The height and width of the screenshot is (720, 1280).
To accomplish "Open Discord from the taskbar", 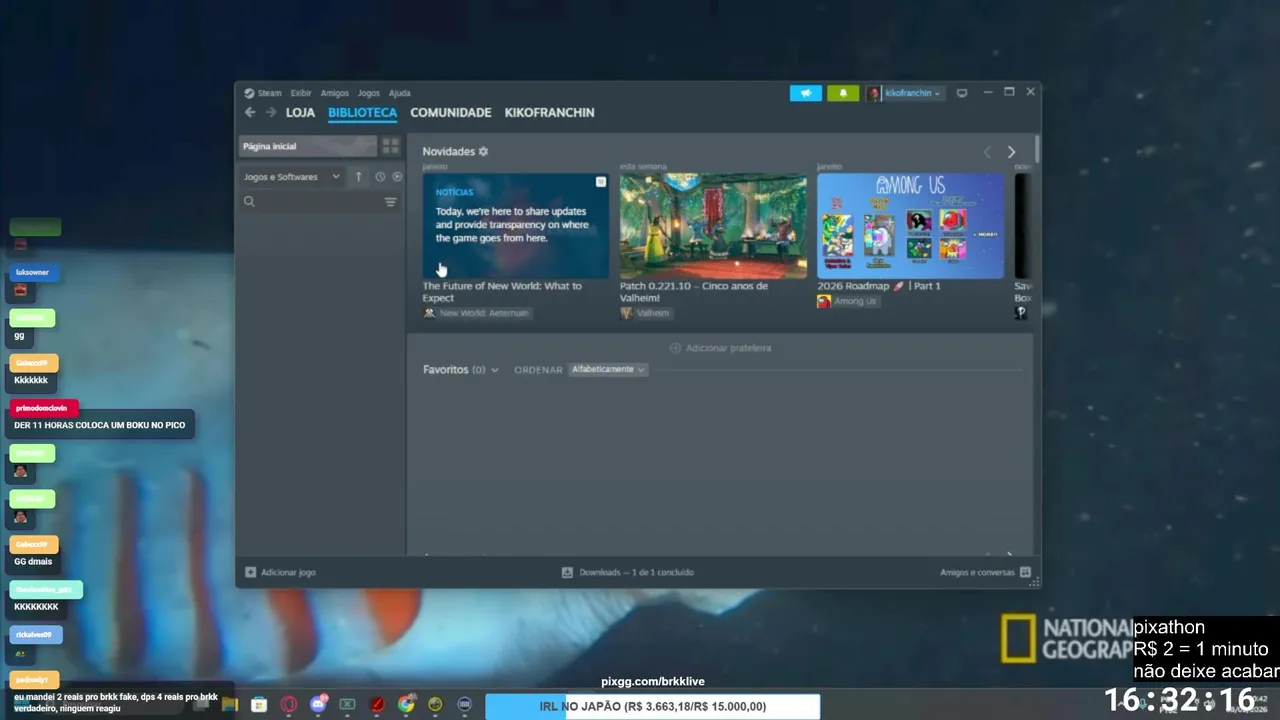I will tap(318, 704).
